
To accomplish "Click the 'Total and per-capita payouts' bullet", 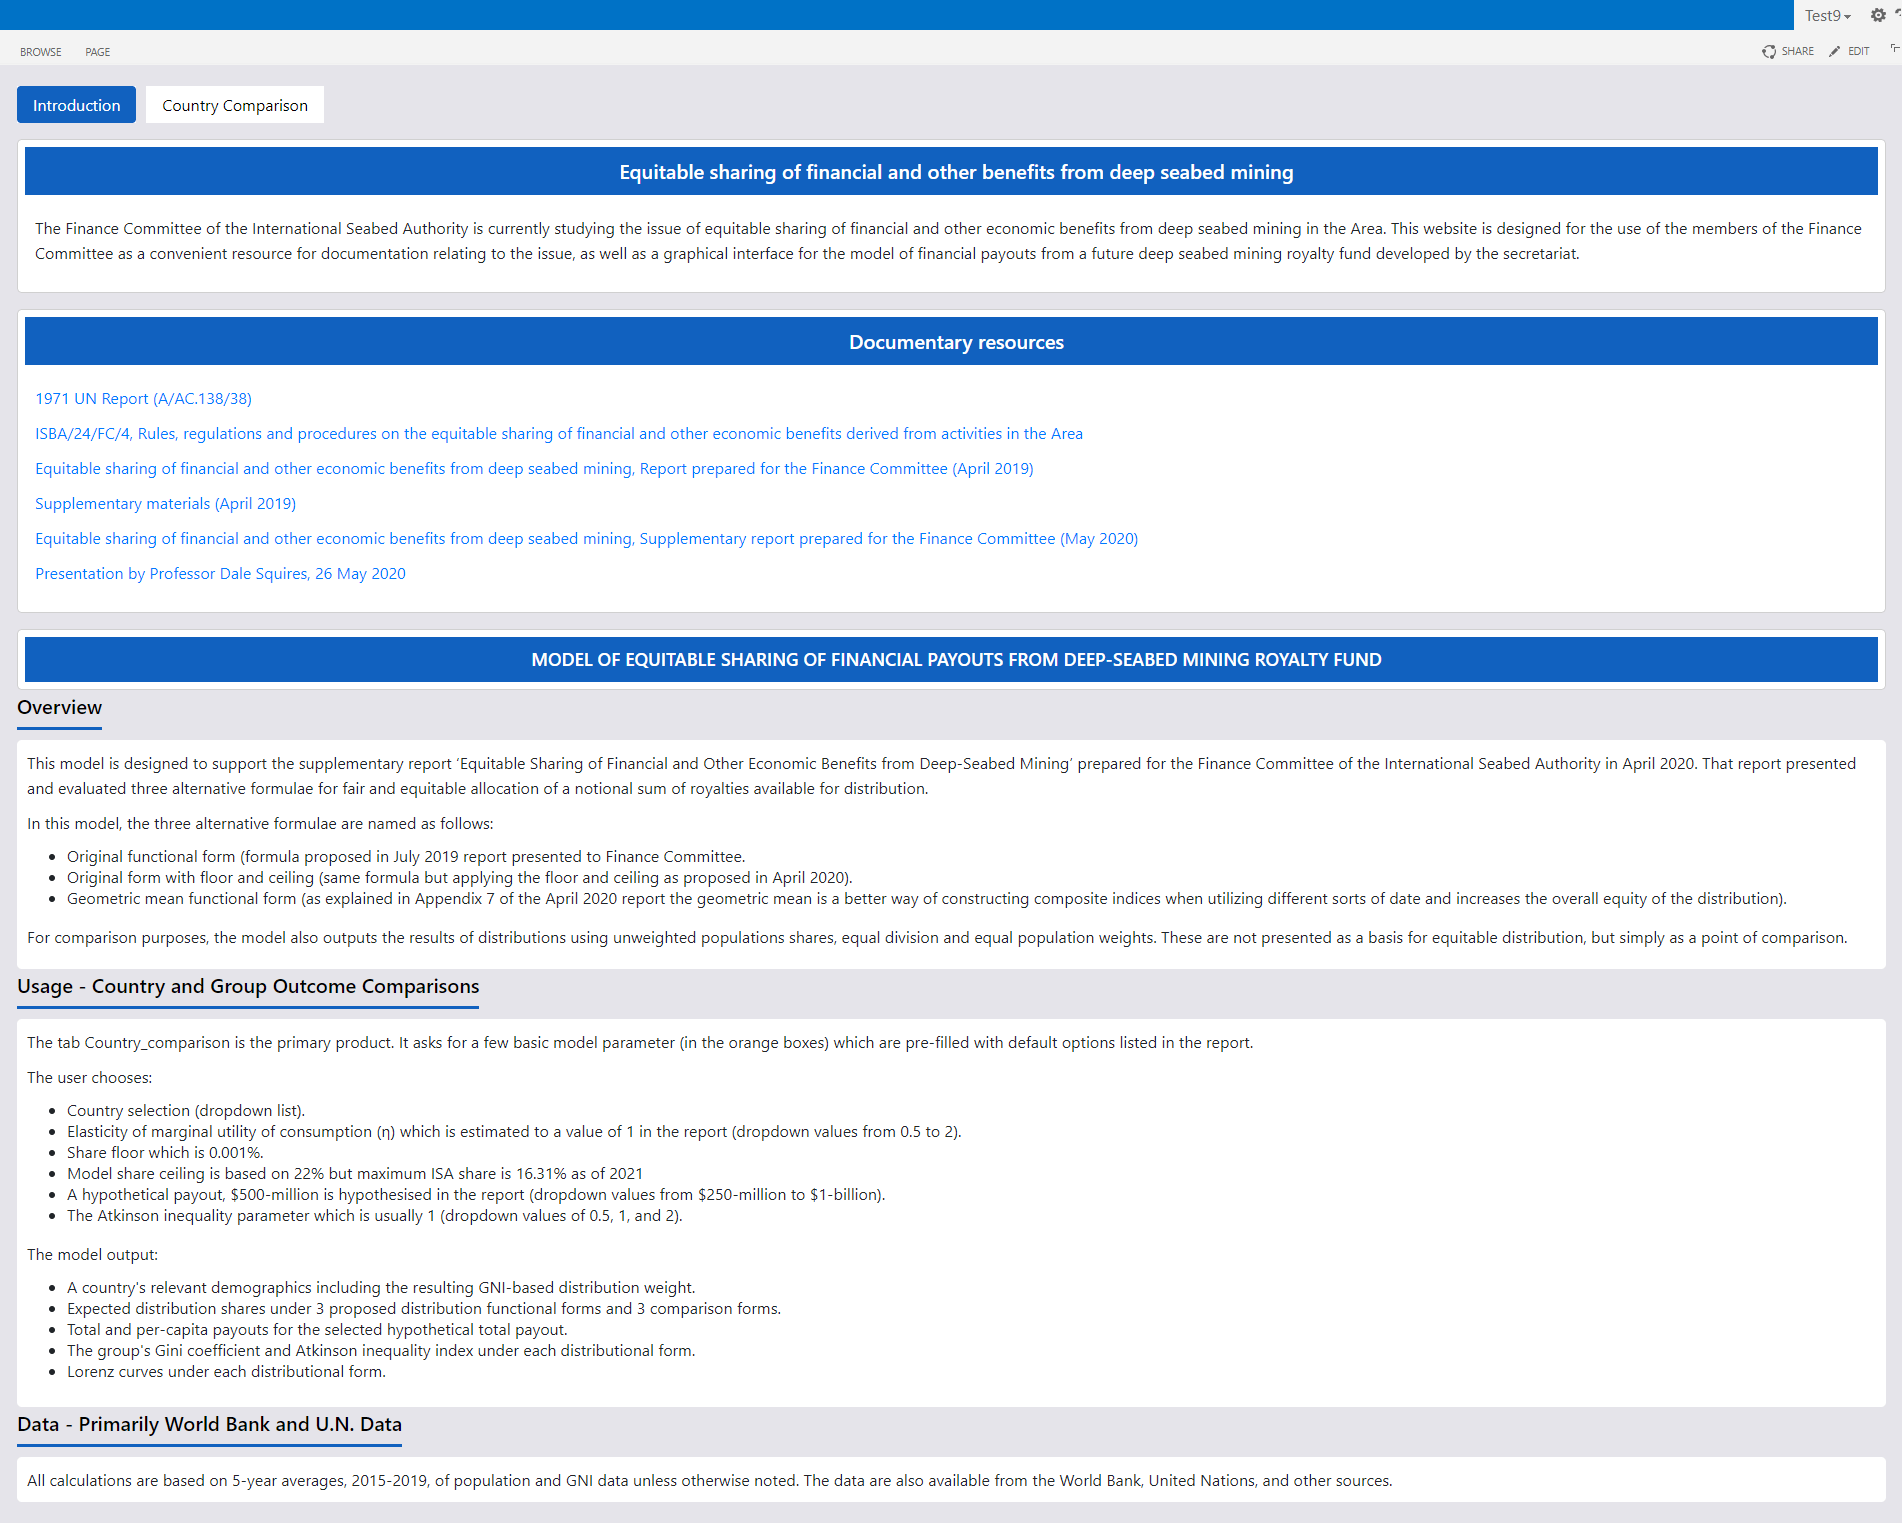I will coord(317,1329).
